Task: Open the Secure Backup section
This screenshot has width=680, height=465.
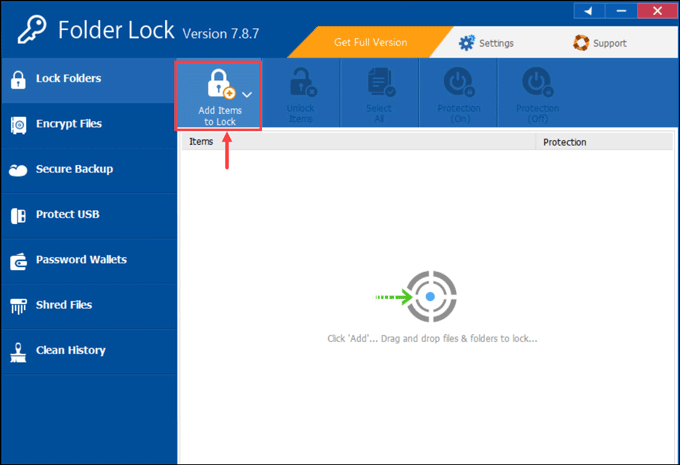Action: (x=88, y=170)
